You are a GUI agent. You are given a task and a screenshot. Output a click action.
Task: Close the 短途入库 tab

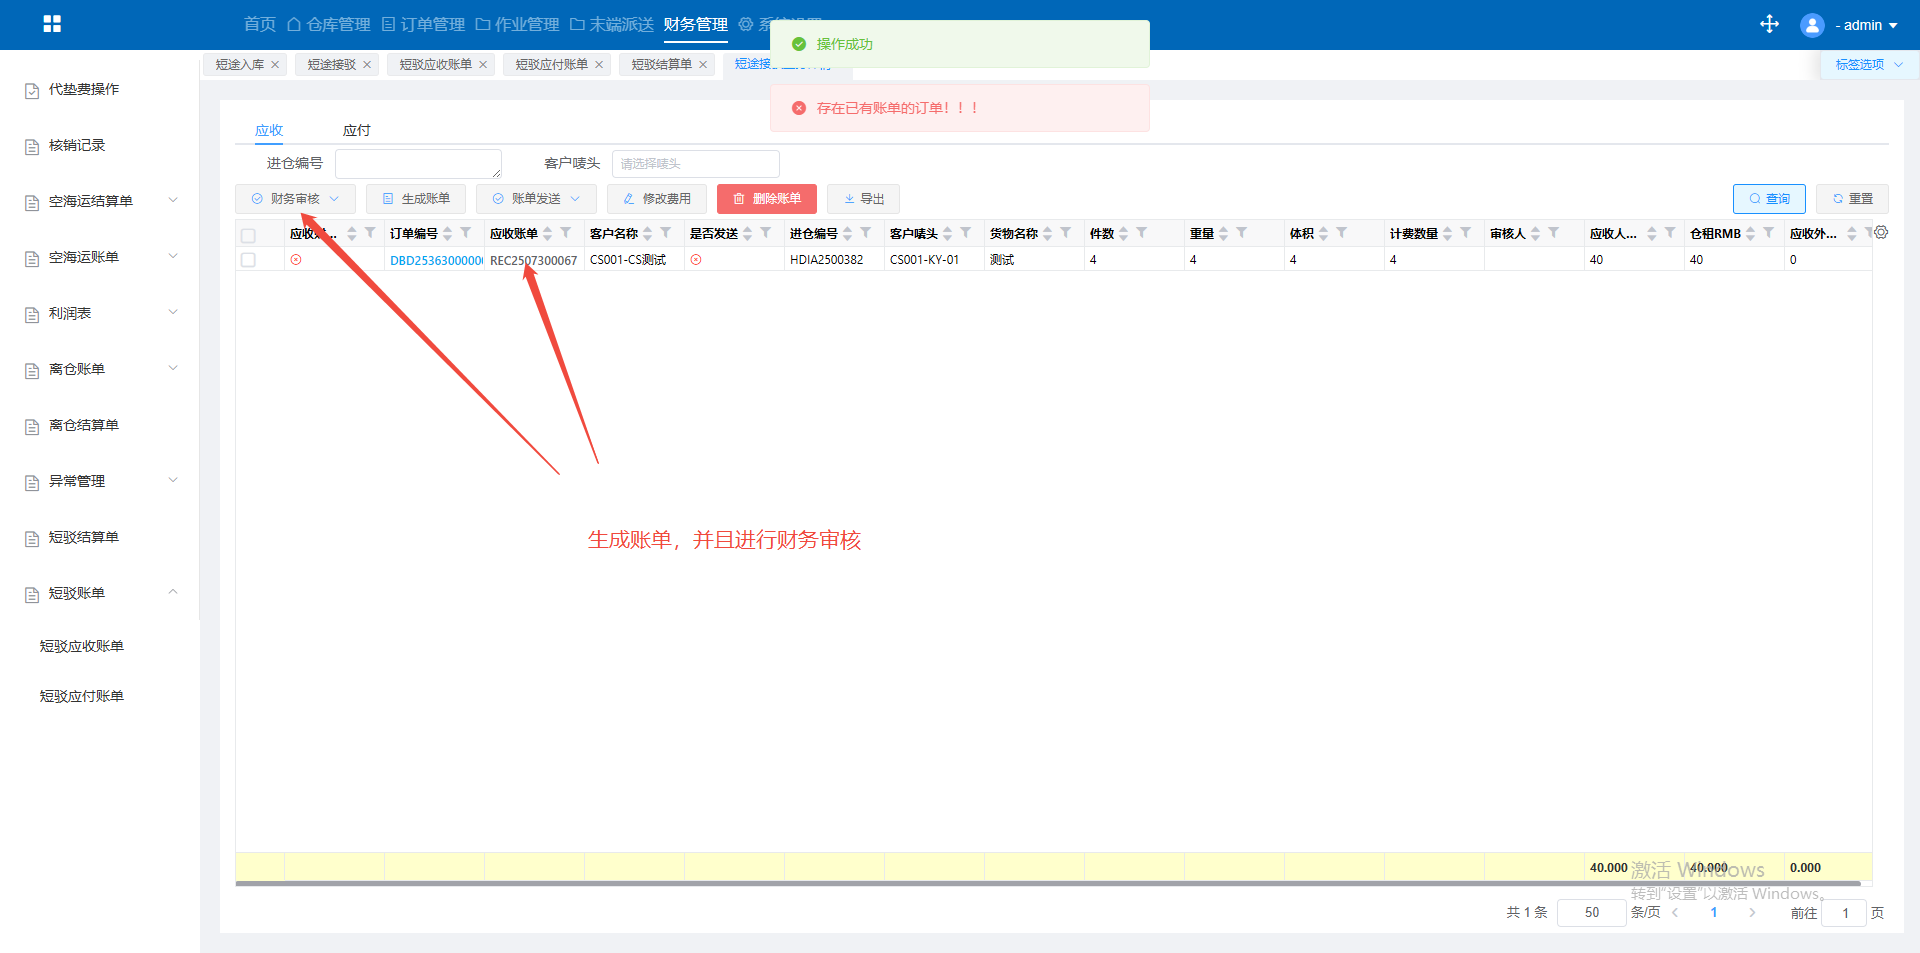(275, 65)
